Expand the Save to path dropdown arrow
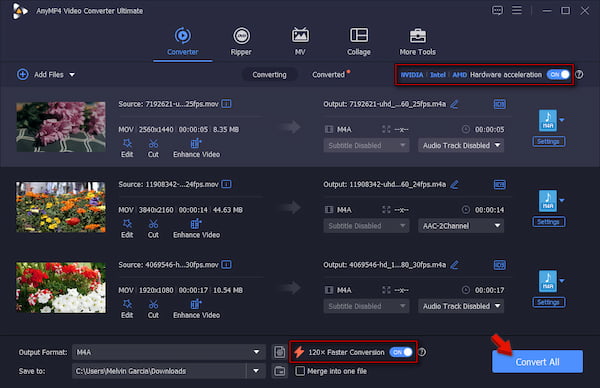 point(256,371)
